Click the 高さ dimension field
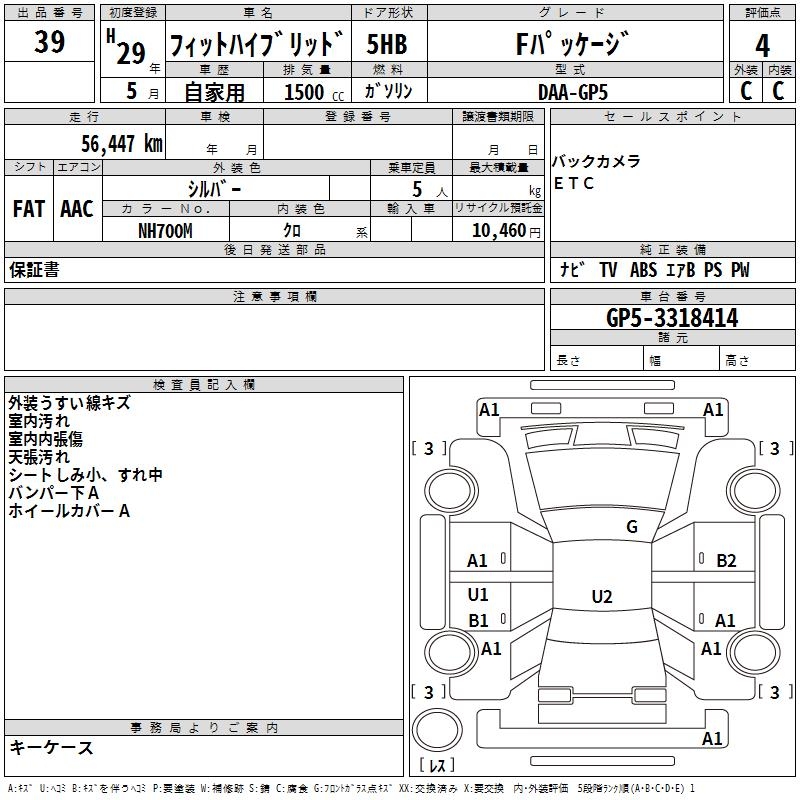 tap(757, 360)
